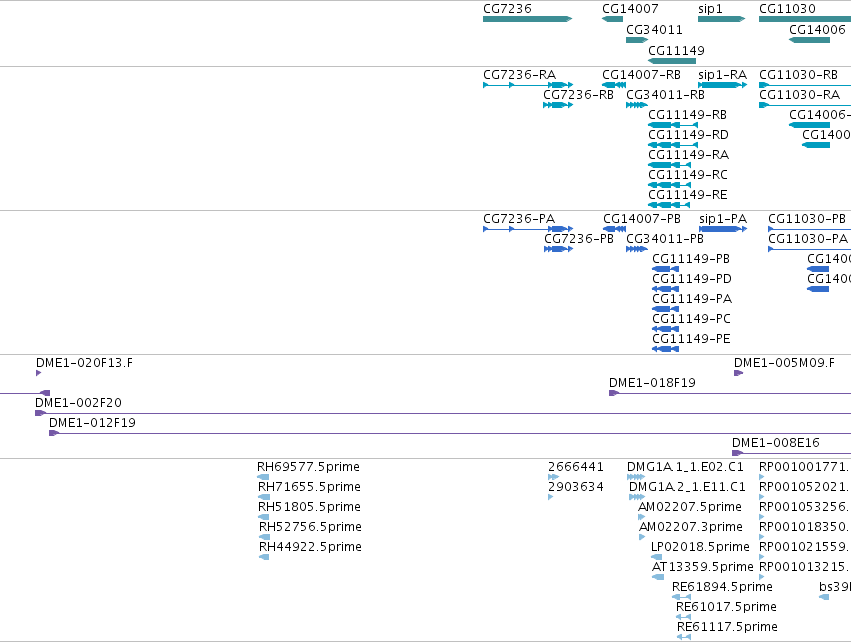Click the CG11030-PA protein label
The image size is (851, 642).
point(808,239)
